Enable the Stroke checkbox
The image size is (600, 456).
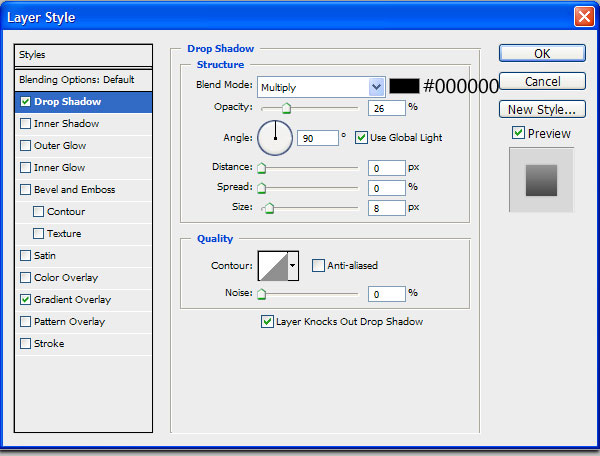pos(25,344)
